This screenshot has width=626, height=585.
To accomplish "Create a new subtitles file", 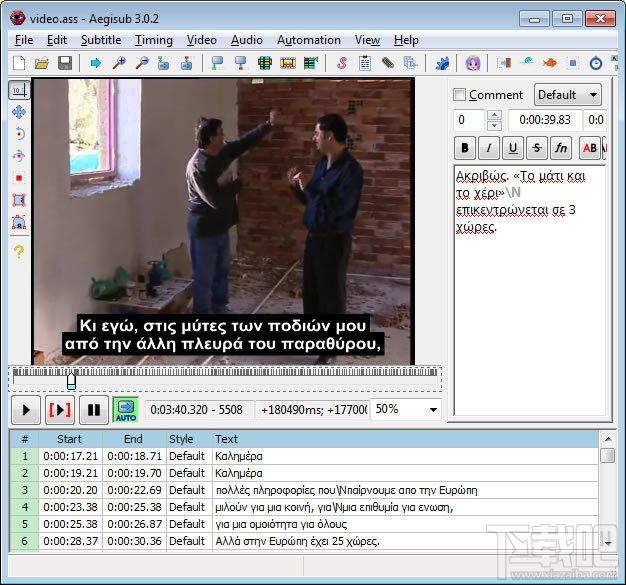I will click(19, 63).
